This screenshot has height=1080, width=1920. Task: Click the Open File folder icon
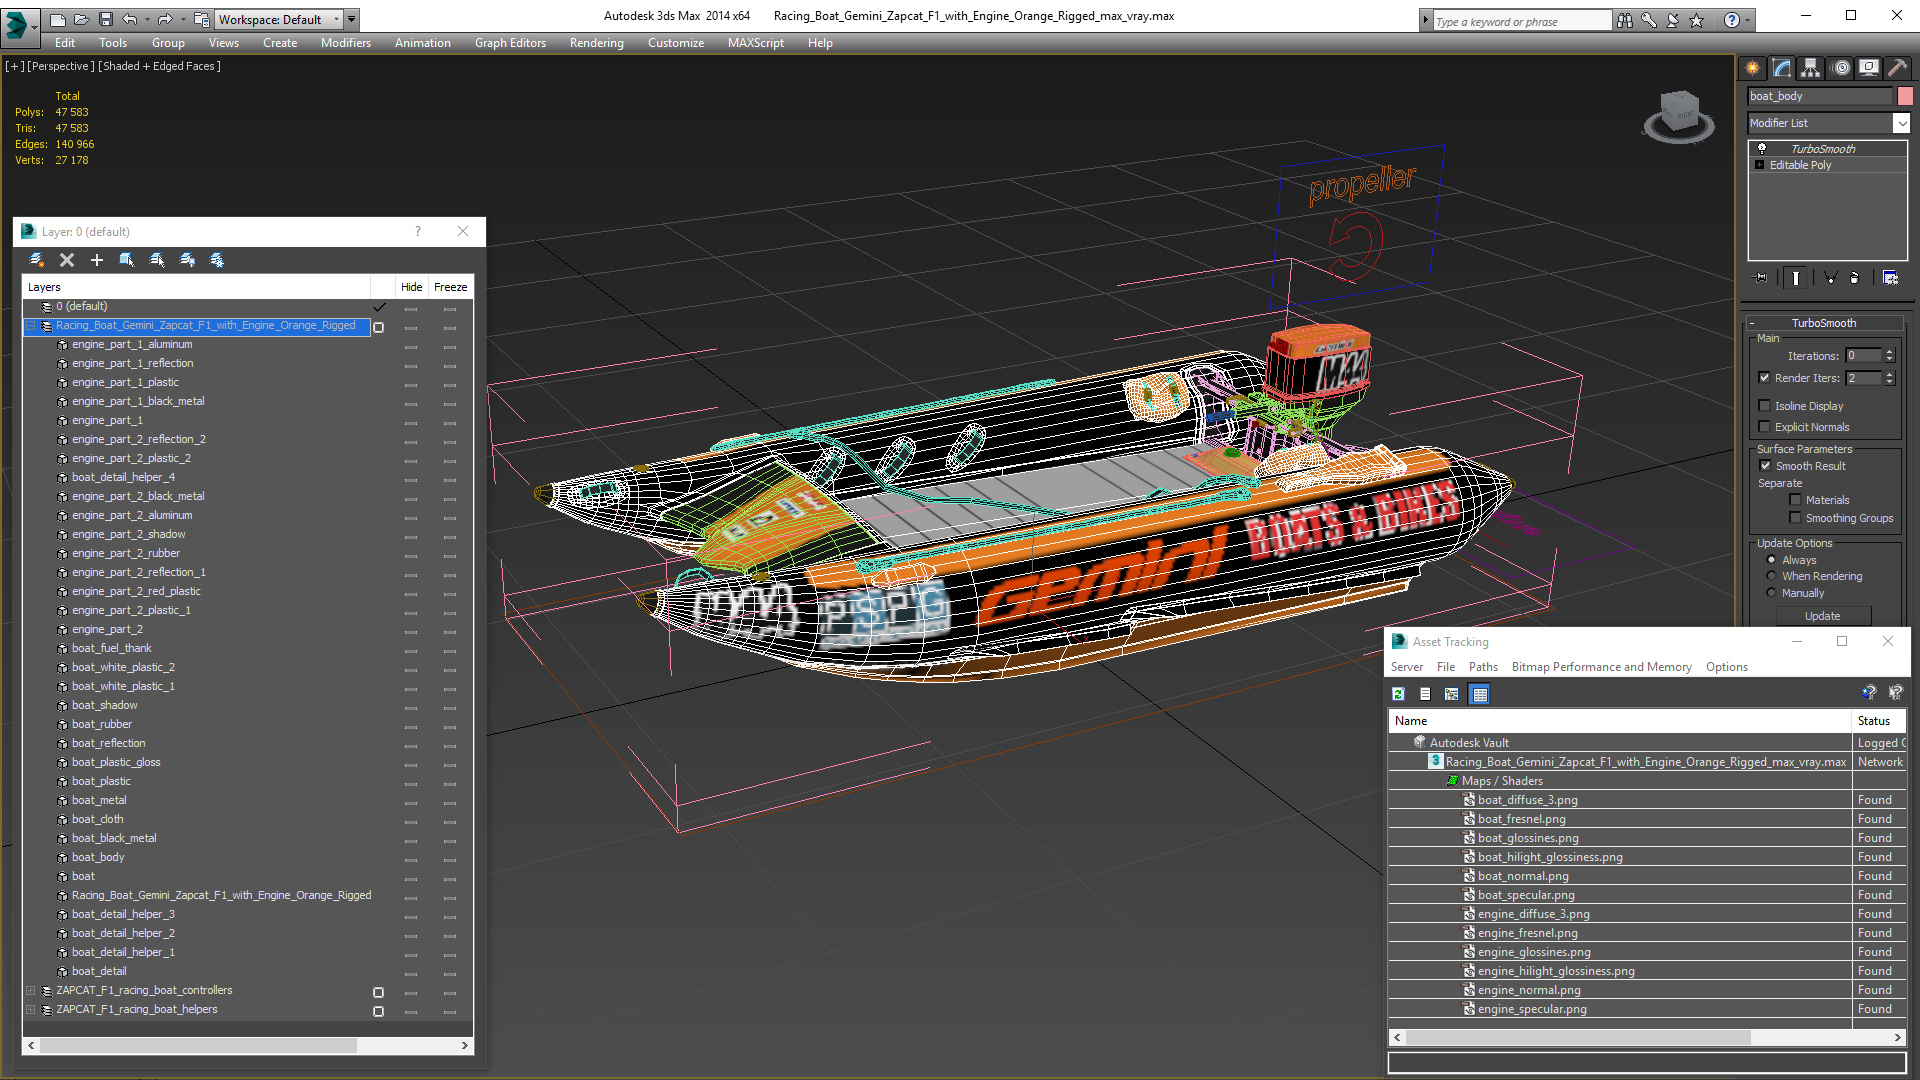pos(81,19)
